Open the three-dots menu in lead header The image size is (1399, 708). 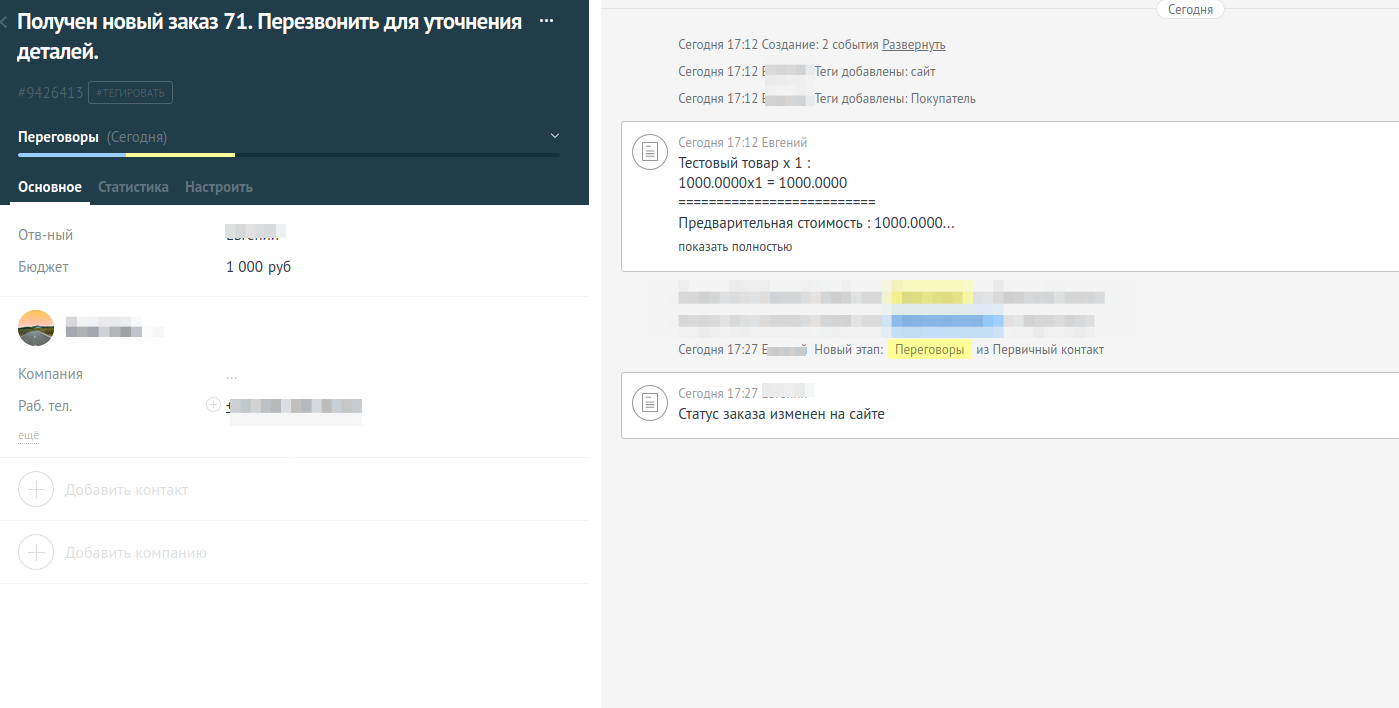tap(546, 21)
